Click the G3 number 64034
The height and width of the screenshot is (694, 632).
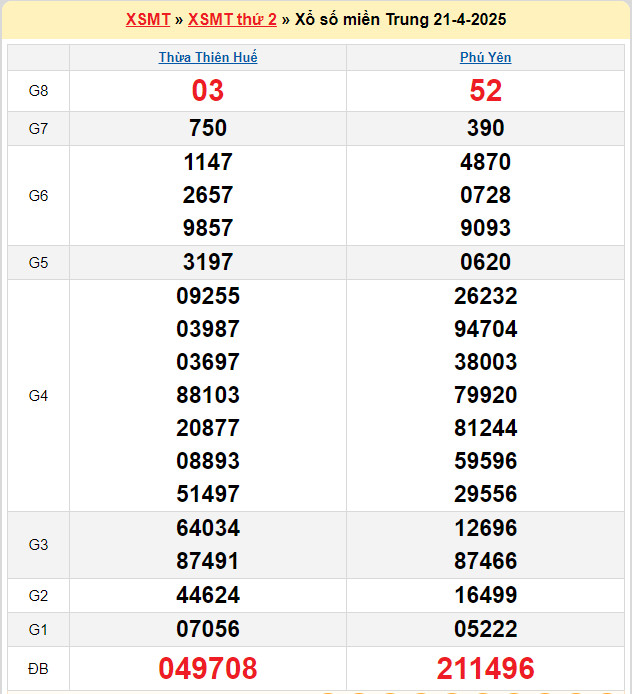click(208, 528)
